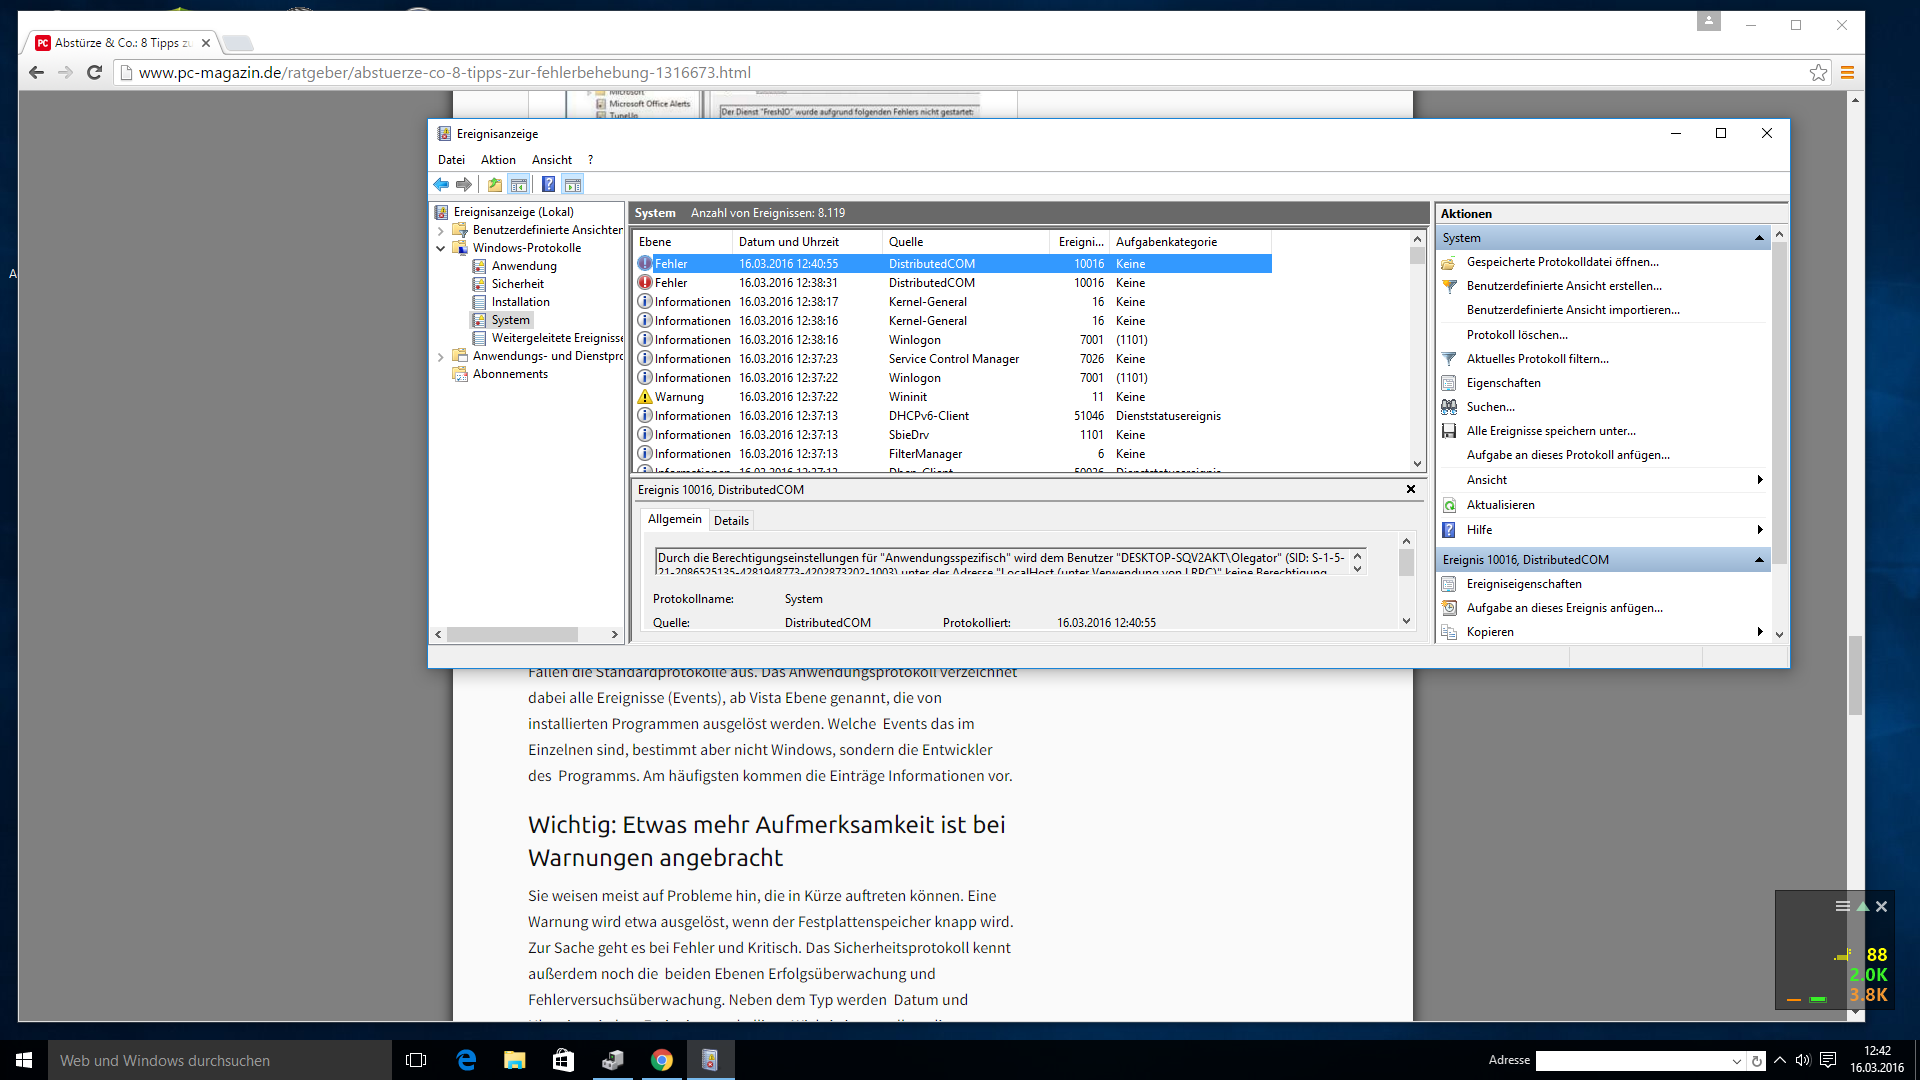Select Sicherheit log in the tree
Image resolution: width=1920 pixels, height=1080 pixels.
click(x=517, y=284)
